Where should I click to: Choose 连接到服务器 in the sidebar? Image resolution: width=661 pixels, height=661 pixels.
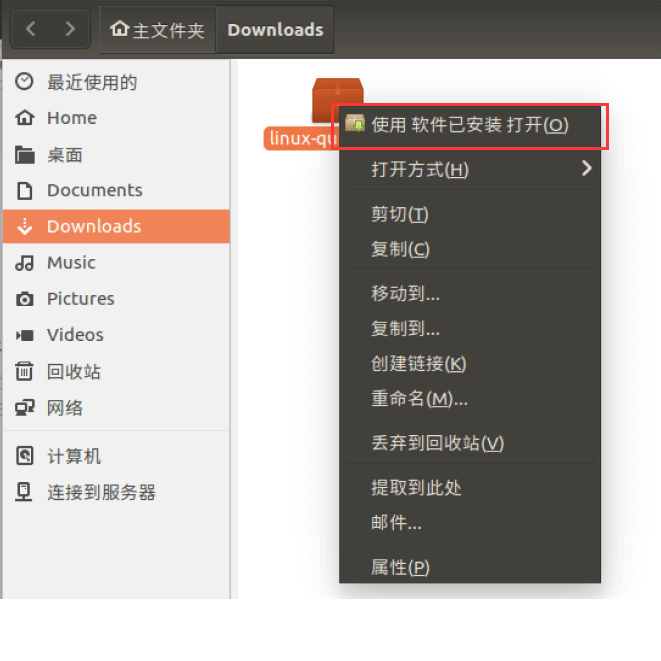click(116, 492)
